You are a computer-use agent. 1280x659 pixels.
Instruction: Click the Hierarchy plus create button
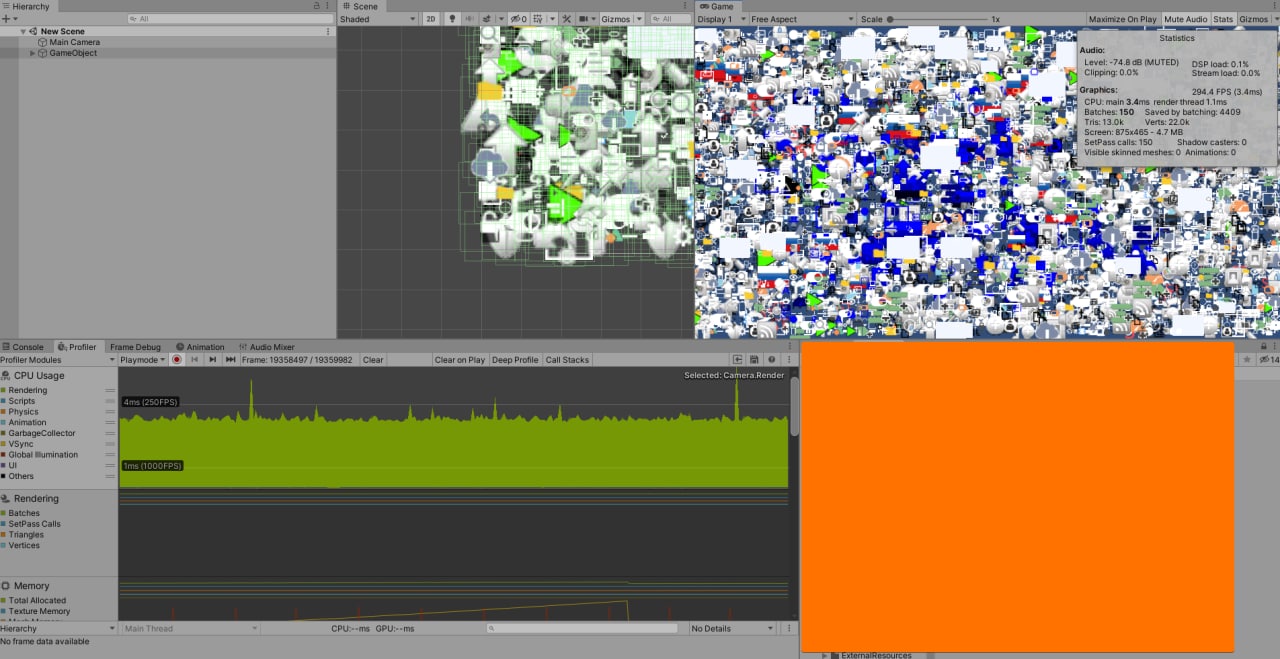coord(7,19)
